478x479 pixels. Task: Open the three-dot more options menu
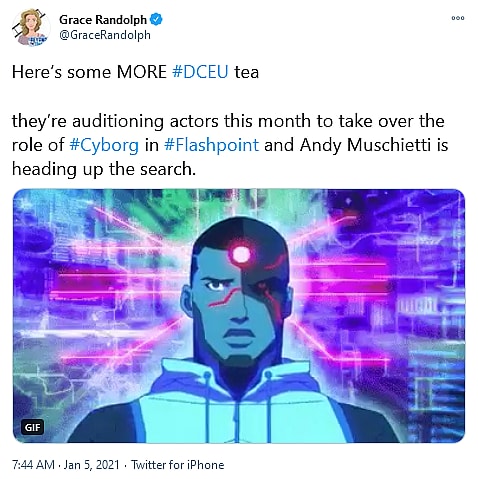point(458,18)
